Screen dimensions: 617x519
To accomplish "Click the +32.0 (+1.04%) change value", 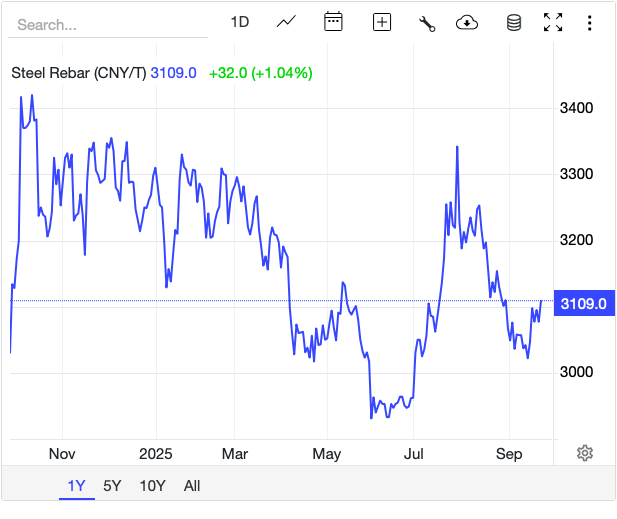I will point(260,73).
